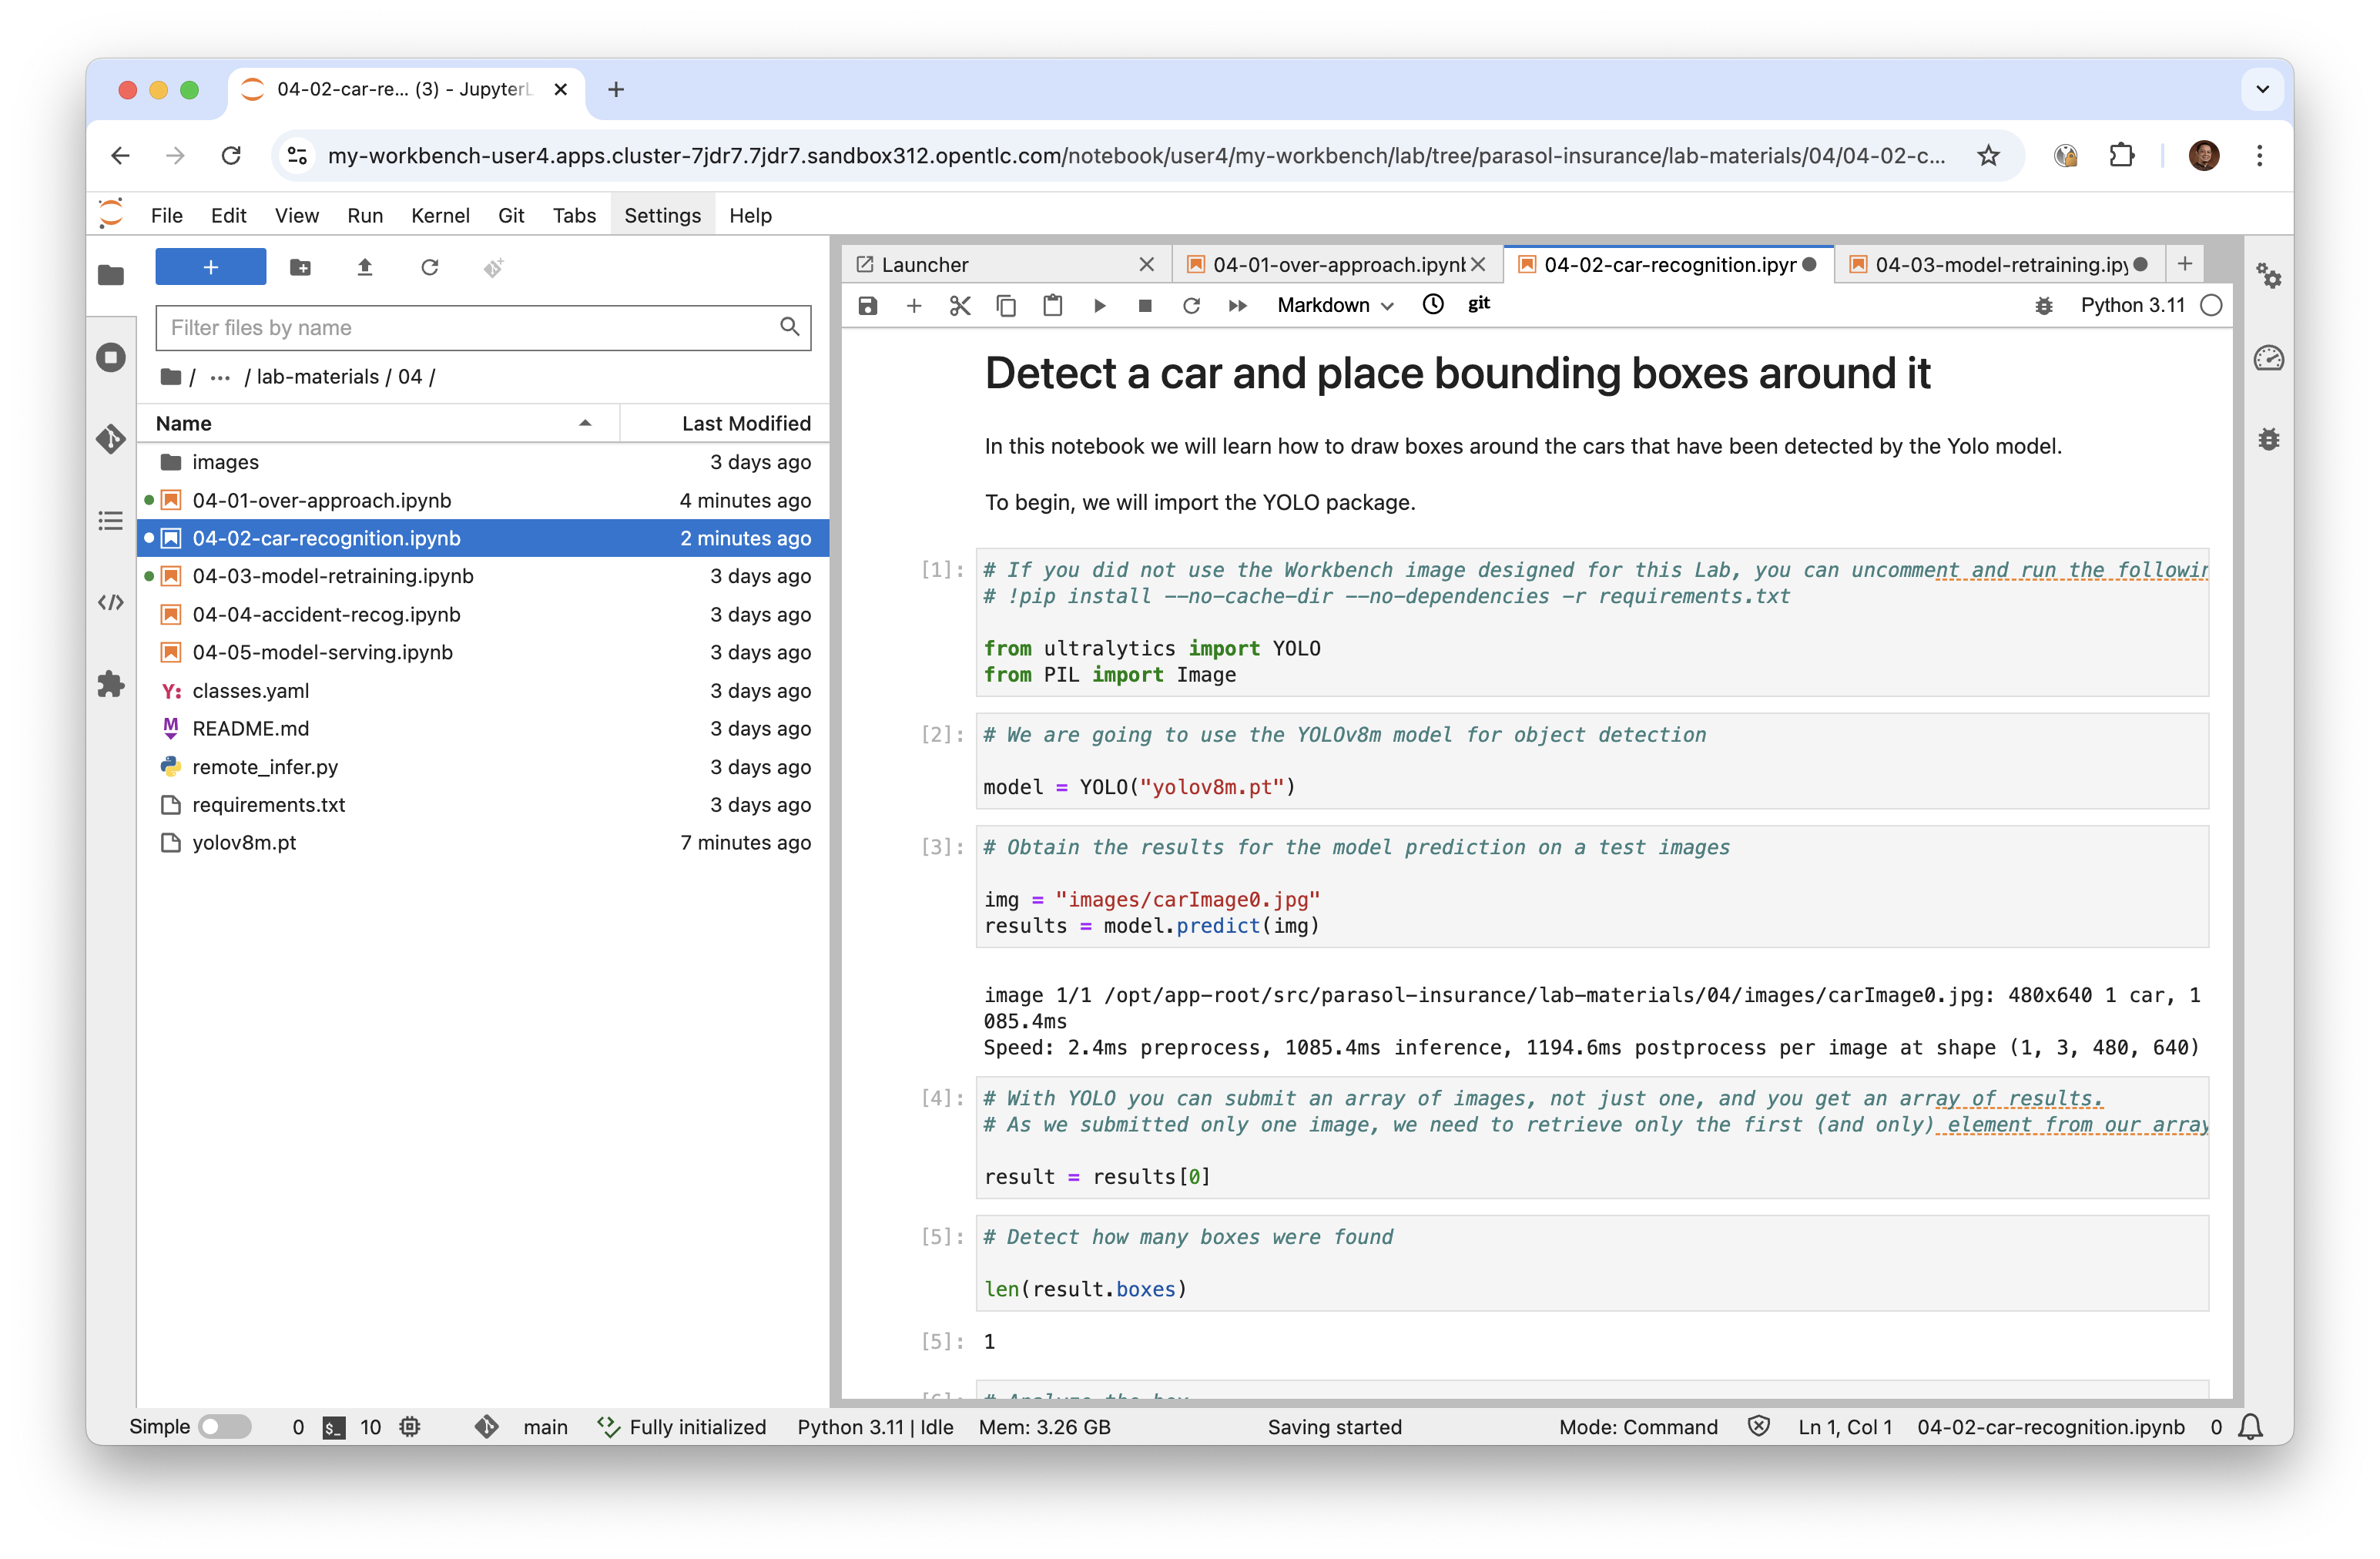This screenshot has height=1559, width=2380.
Task: Click the blue new launcher plus button
Action: [x=211, y=267]
